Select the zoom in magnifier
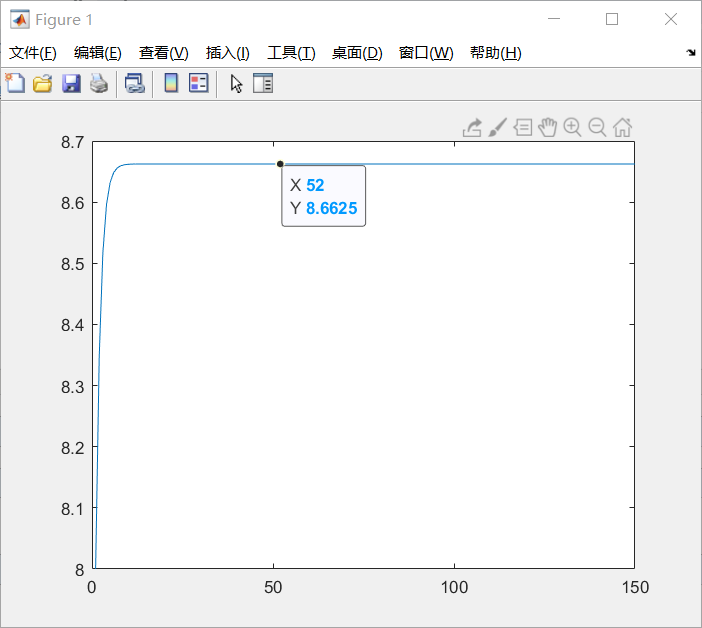 pyautogui.click(x=573, y=128)
